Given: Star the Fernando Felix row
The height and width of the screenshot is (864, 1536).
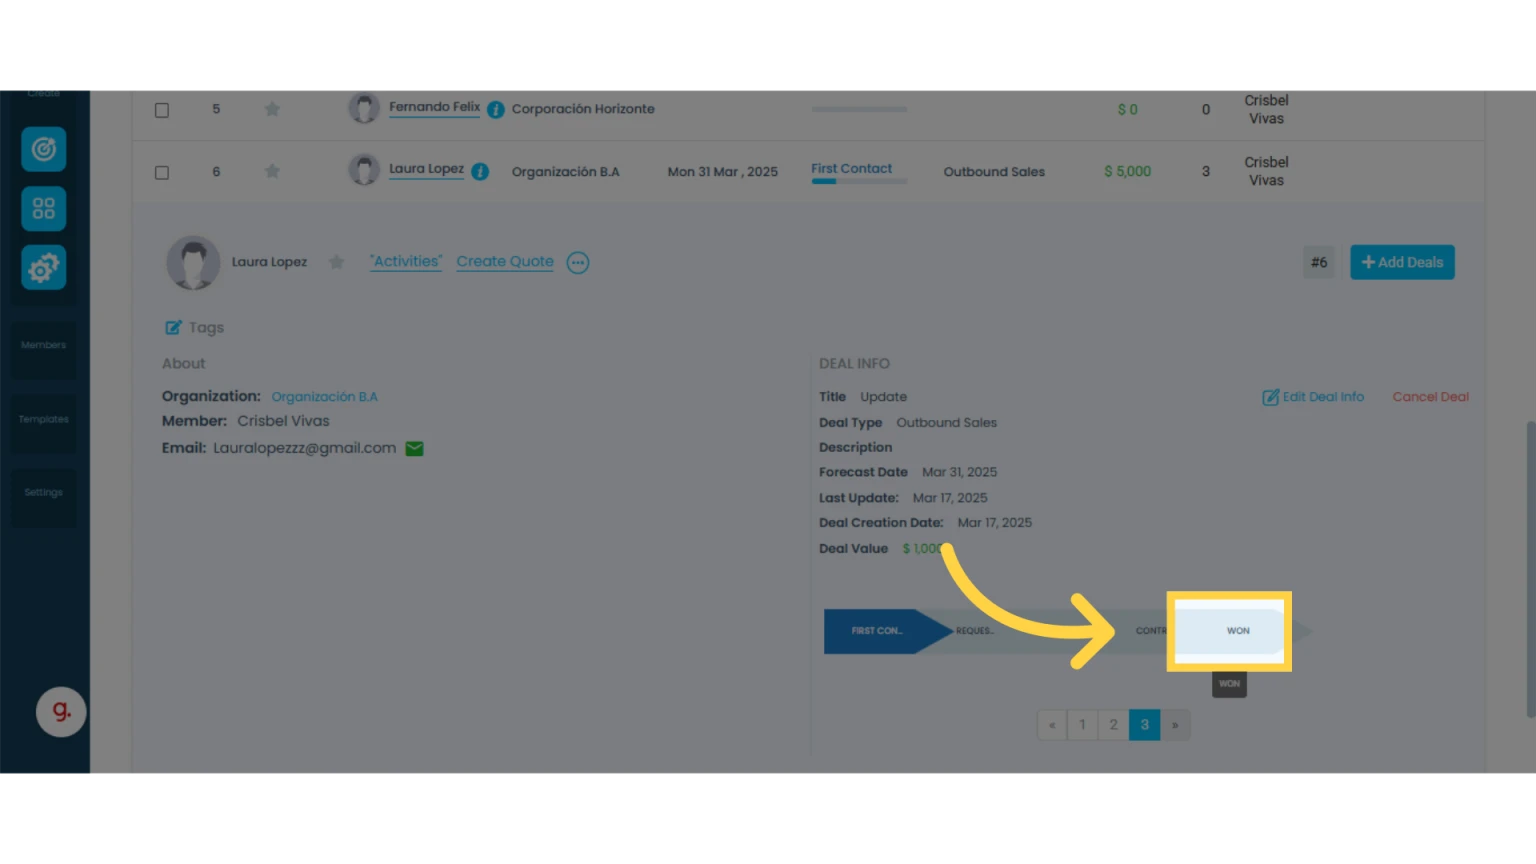Looking at the screenshot, I should [272, 109].
